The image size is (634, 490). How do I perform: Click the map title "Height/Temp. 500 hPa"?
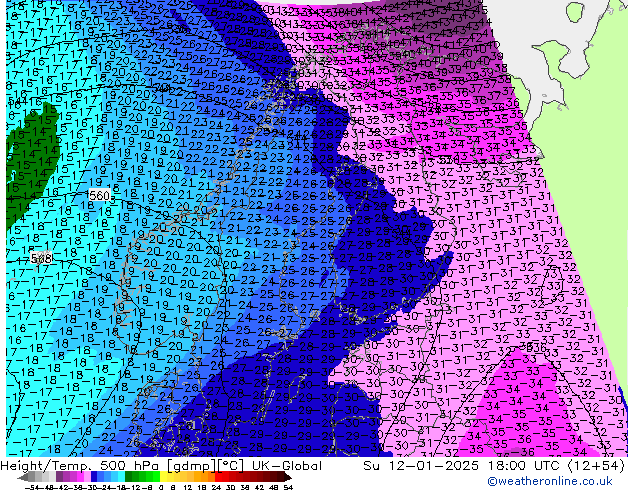(x=78, y=466)
